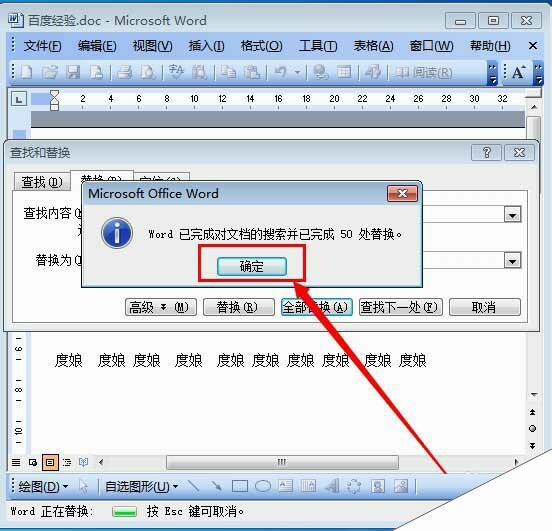Select the horizontal Text Box tool
Image resolution: width=552 pixels, height=531 pixels.
(x=286, y=487)
